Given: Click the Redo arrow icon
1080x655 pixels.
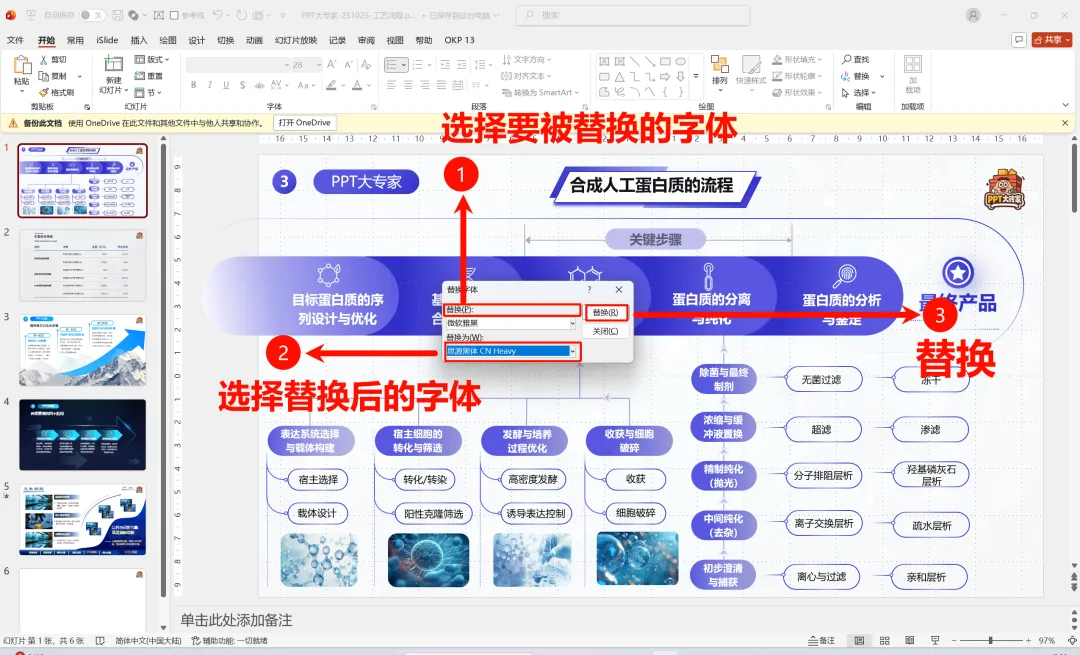Looking at the screenshot, I should [x=242, y=15].
